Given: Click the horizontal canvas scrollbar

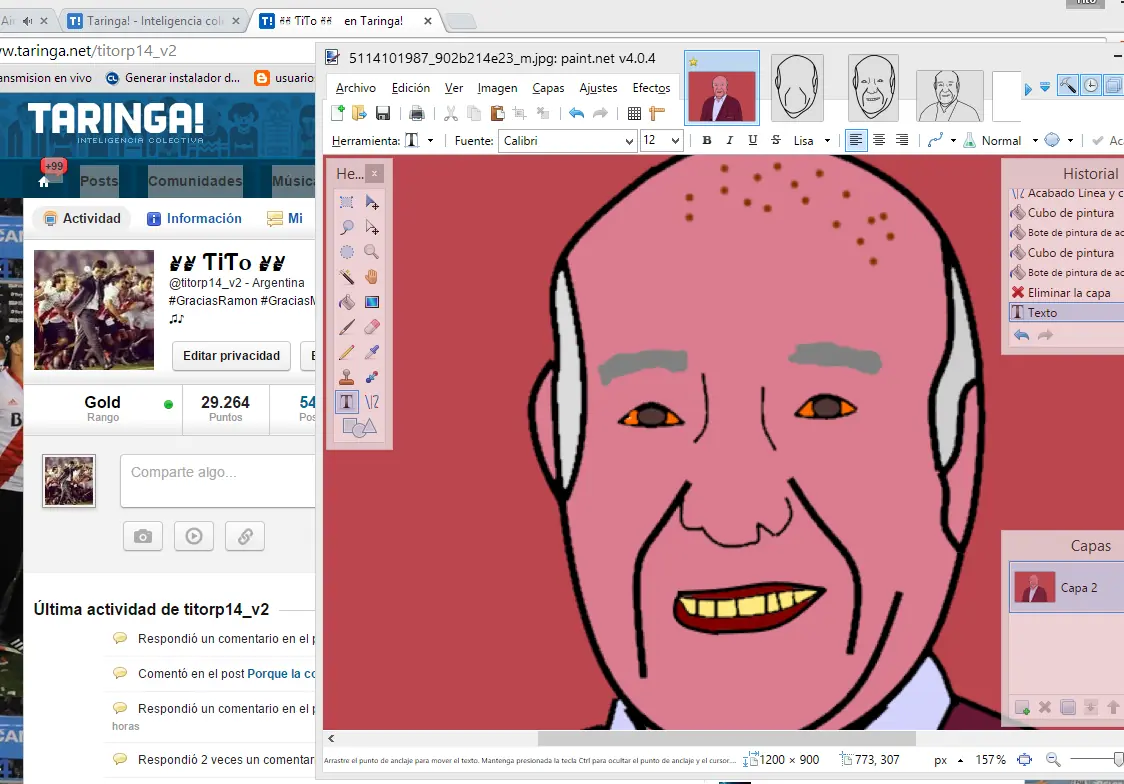Looking at the screenshot, I should pos(726,738).
